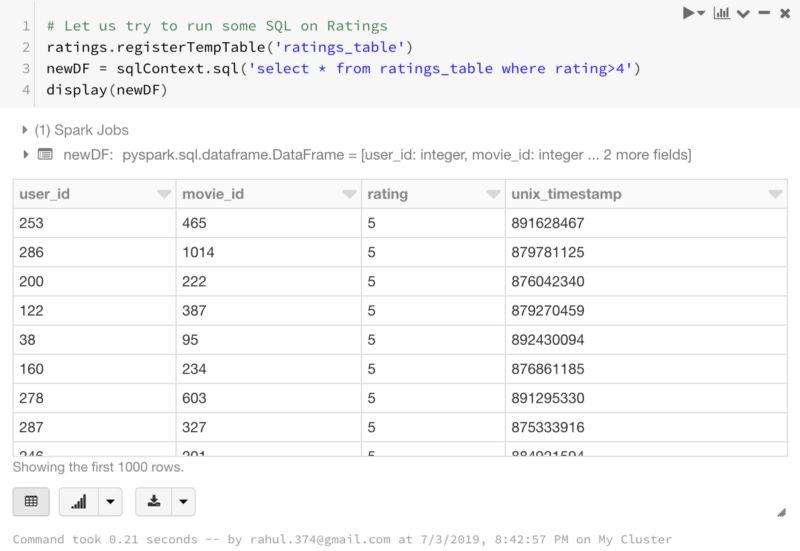Image resolution: width=800 pixels, height=551 pixels.
Task: Minimize the cell with the dash icon
Action: [x=764, y=13]
